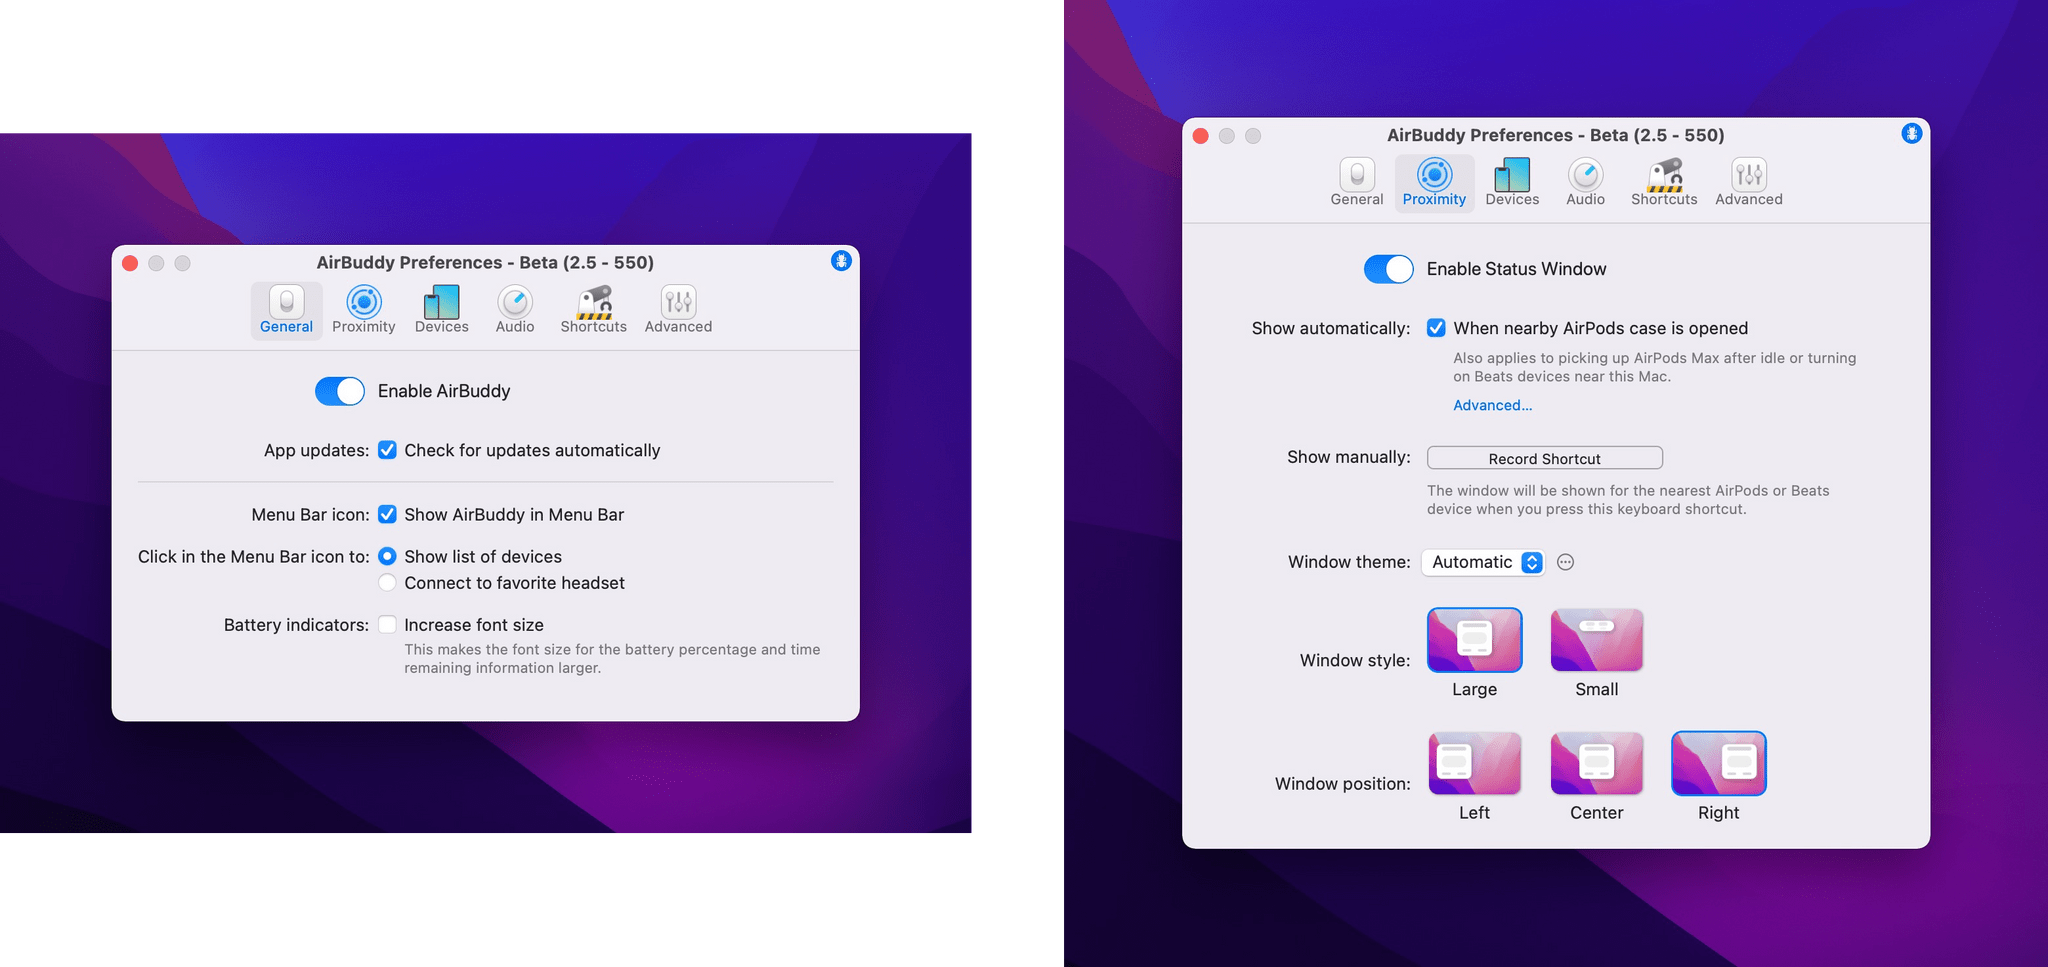
Task: Close the right AirBuddy Preferences window
Action: pos(1201,136)
